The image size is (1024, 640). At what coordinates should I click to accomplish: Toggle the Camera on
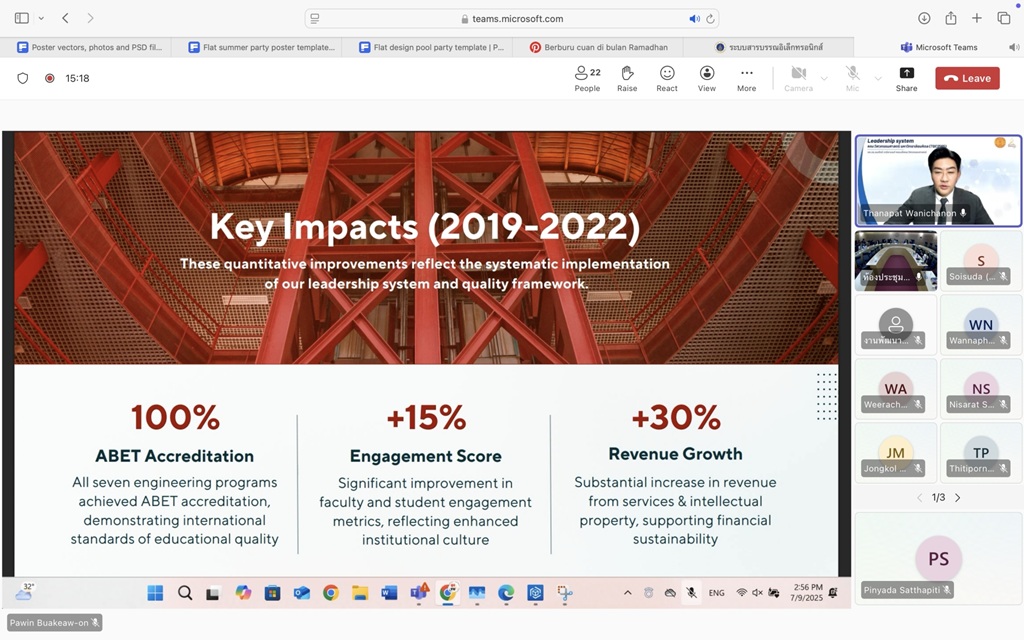(x=798, y=78)
